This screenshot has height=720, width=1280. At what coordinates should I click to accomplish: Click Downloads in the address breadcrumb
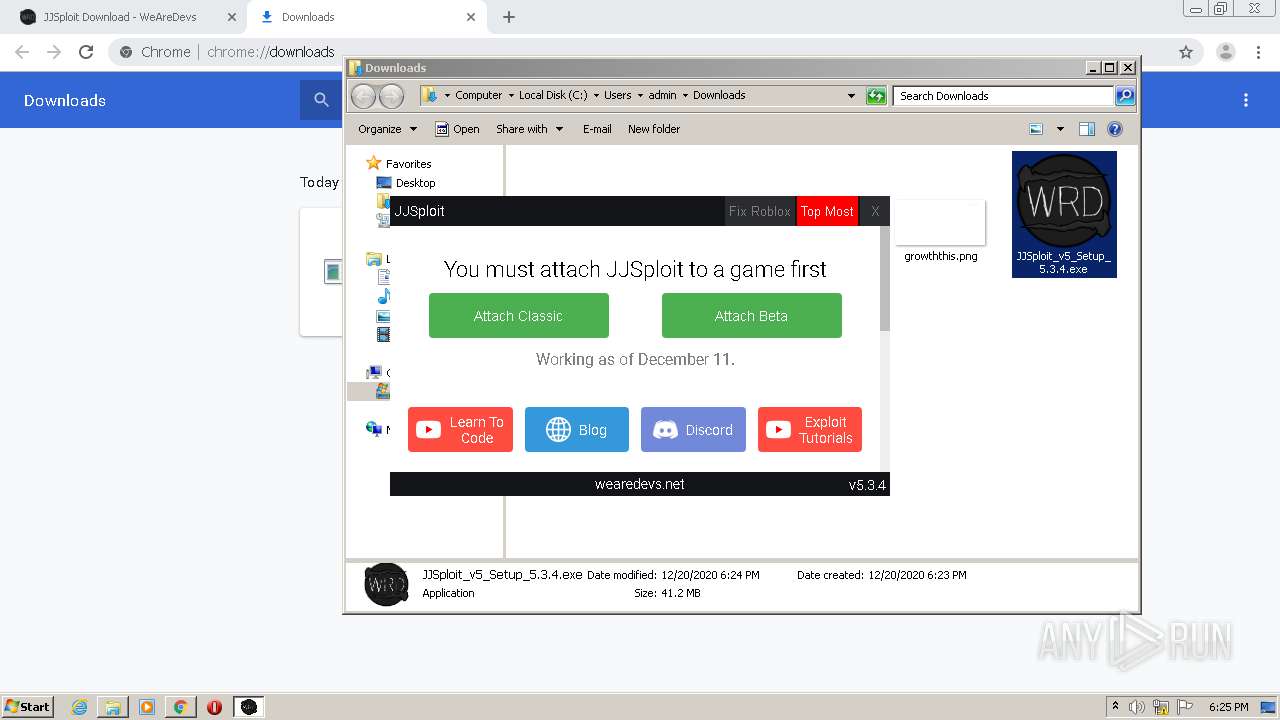click(719, 95)
